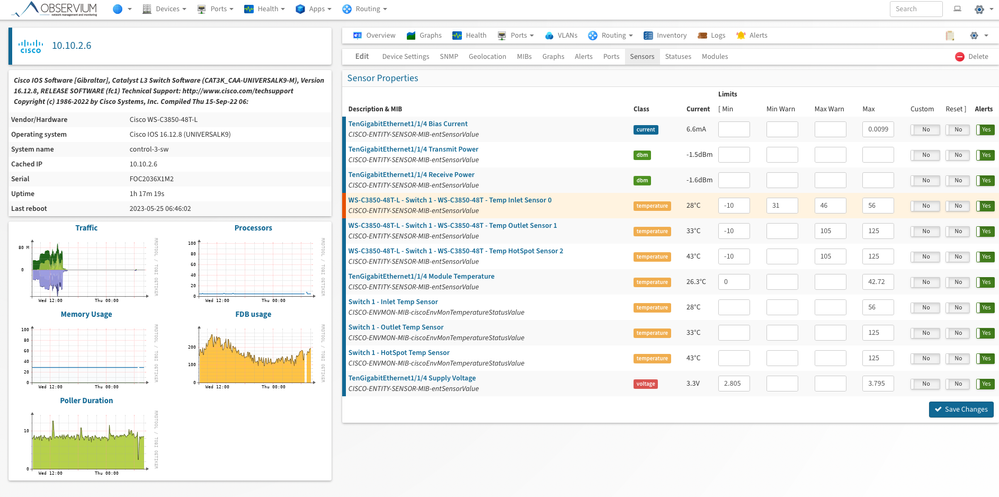The height and width of the screenshot is (497, 999).
Task: Click the Apps cube icon
Action: coord(300,9)
